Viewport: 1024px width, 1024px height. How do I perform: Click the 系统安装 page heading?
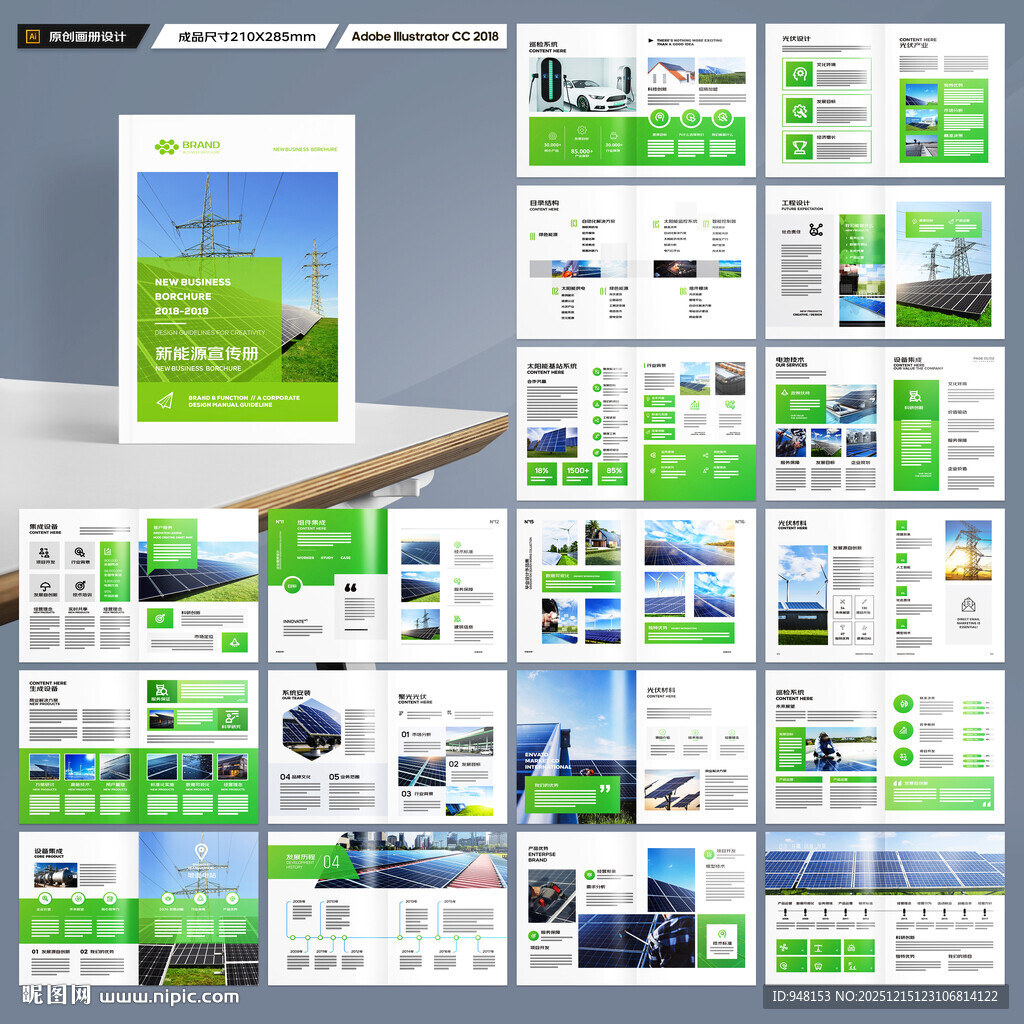click(296, 693)
